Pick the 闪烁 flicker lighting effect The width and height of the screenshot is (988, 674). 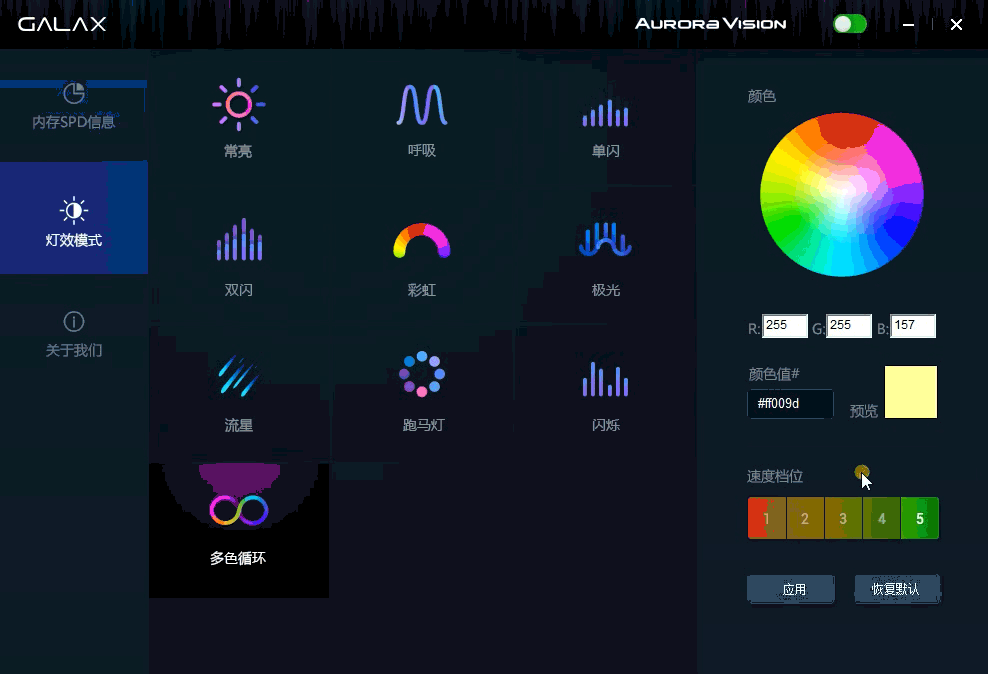coord(605,378)
